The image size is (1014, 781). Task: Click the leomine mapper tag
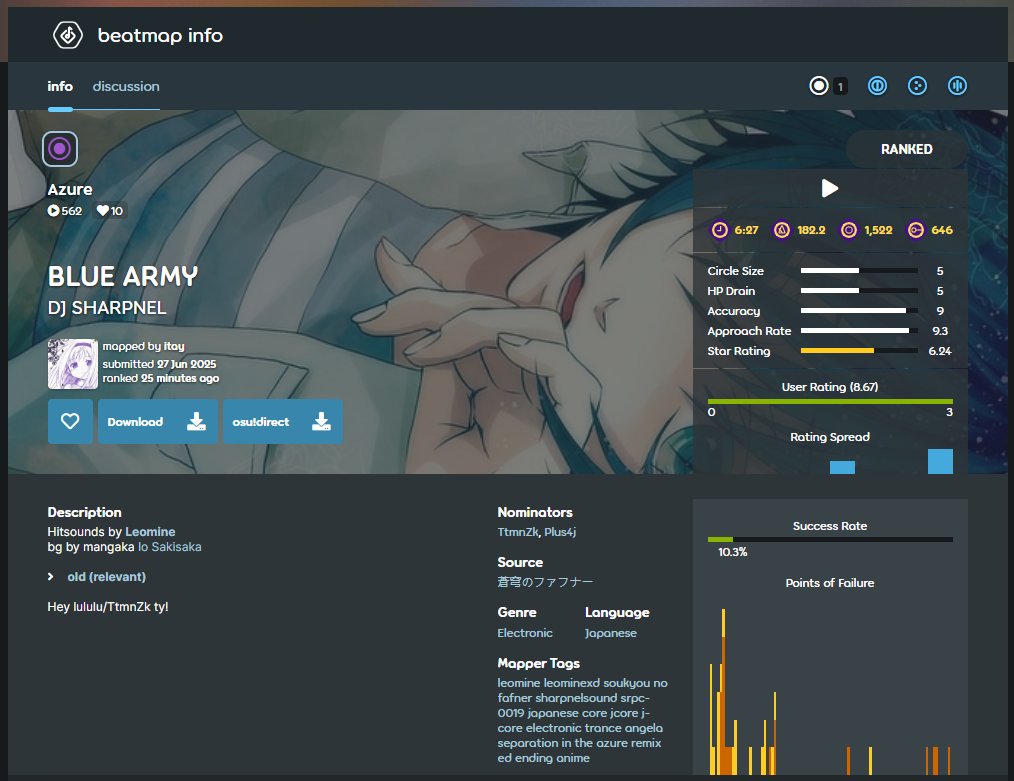point(519,683)
